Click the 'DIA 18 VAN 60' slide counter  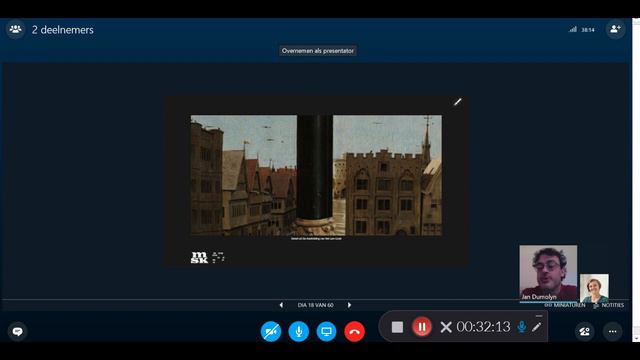316,305
